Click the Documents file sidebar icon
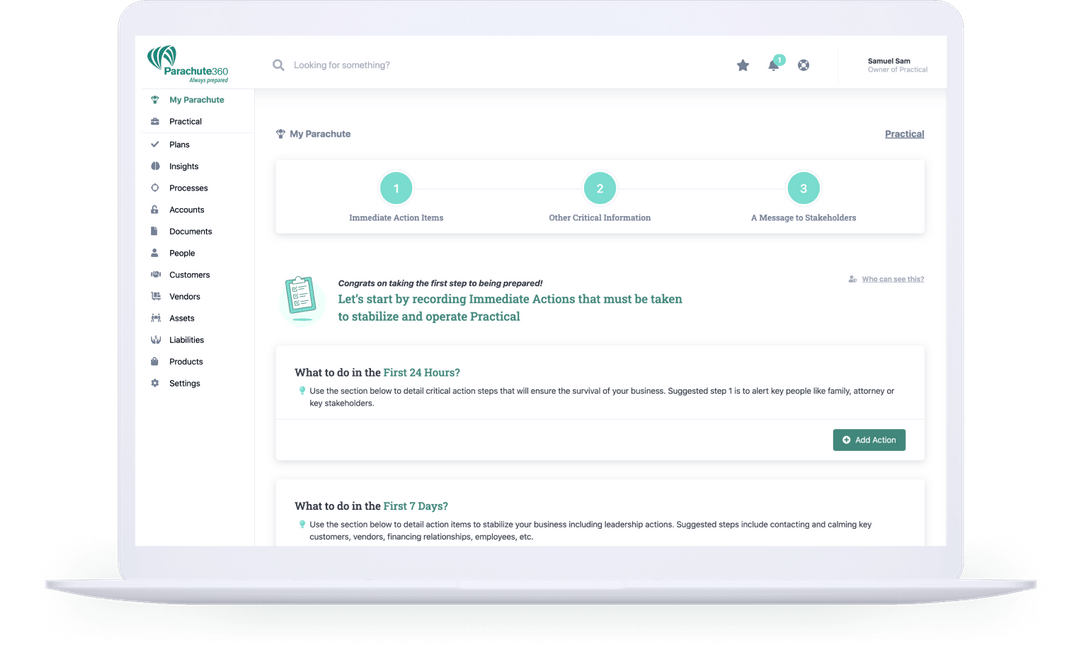 pos(155,231)
